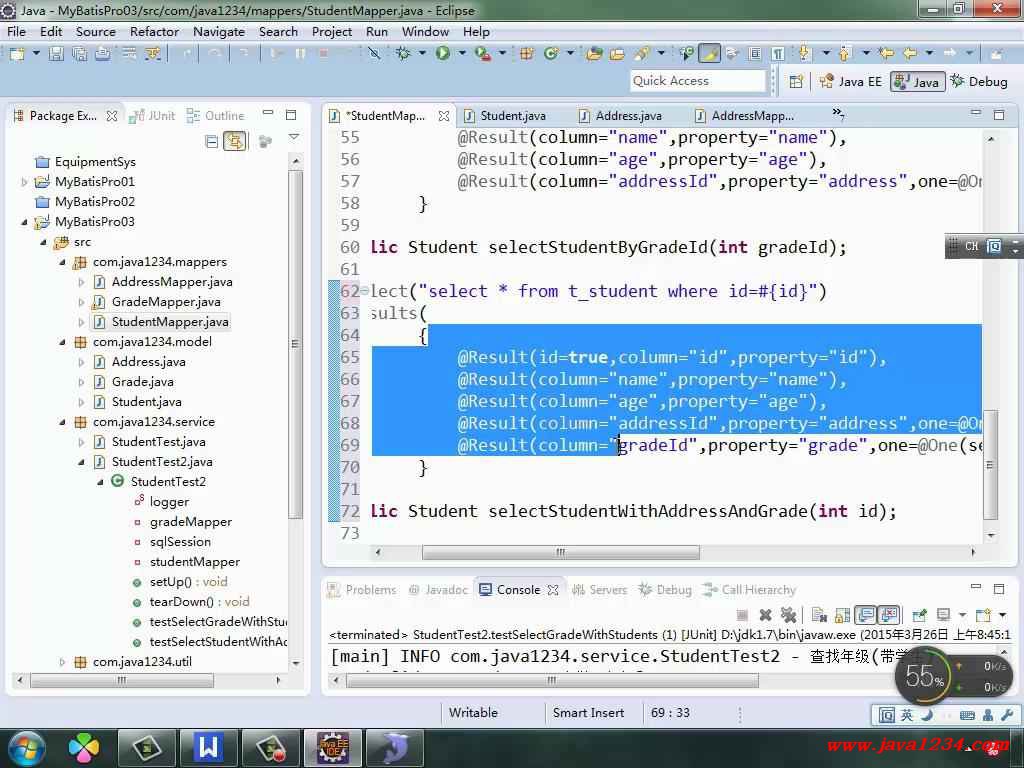Switch to the Debug perspective
1024x768 pixels.
pos(979,82)
